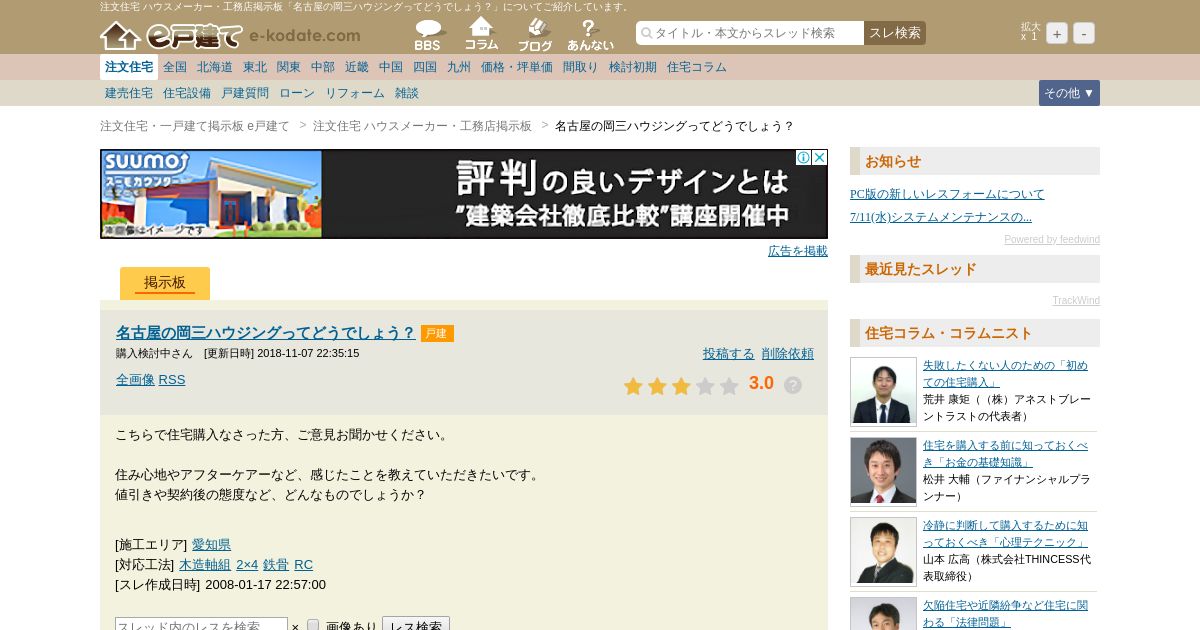The height and width of the screenshot is (630, 1200).
Task: Open the ブログ pencil icon
Action: tap(536, 35)
